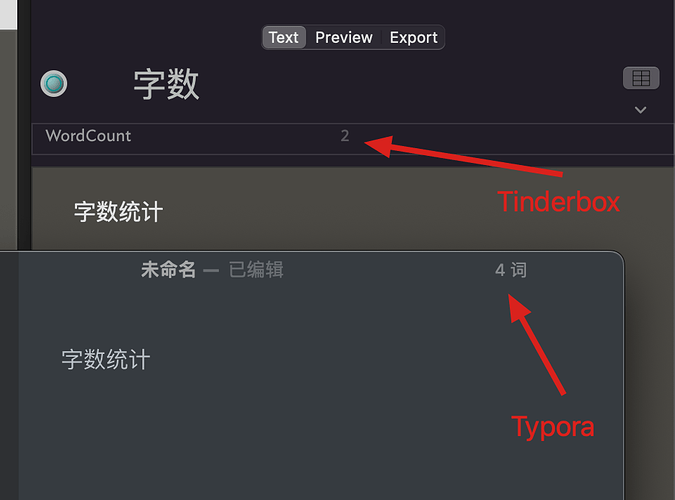Click the Tinderbox note text 字数统计
675x500 pixels.
(x=118, y=211)
